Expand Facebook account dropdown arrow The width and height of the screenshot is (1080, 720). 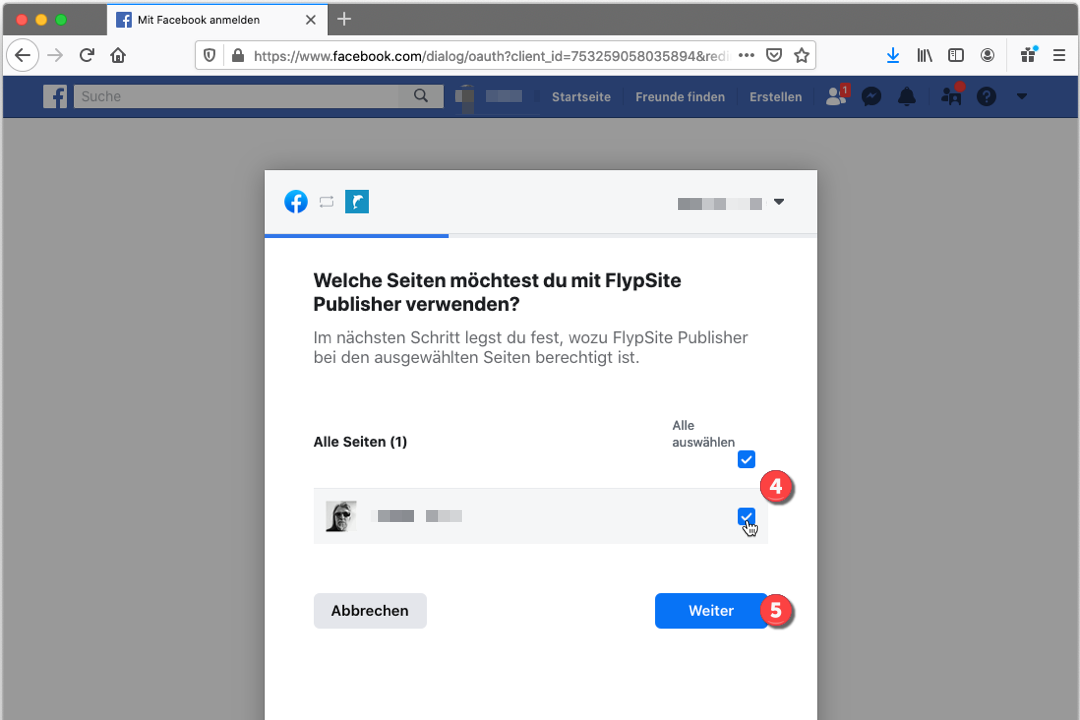point(1021,96)
